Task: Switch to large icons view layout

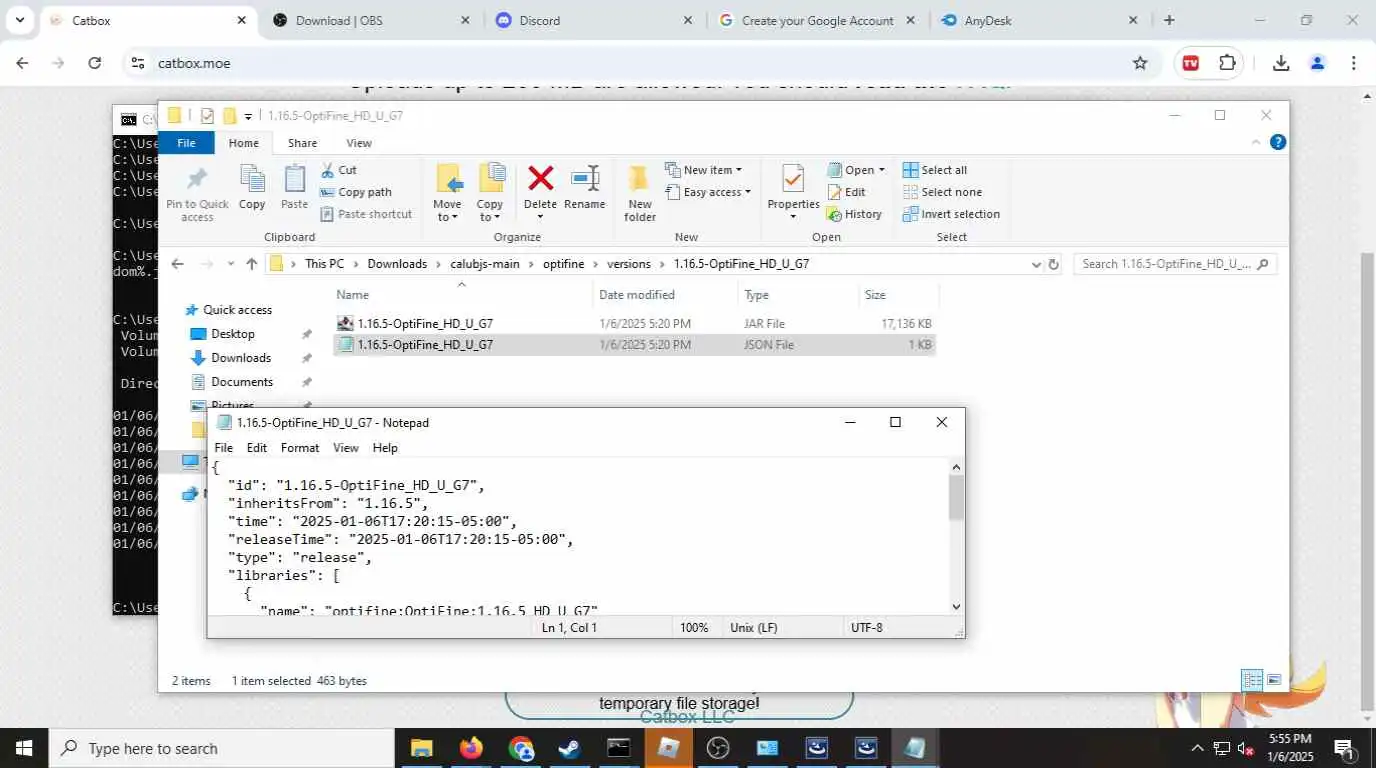Action: pyautogui.click(x=1274, y=680)
